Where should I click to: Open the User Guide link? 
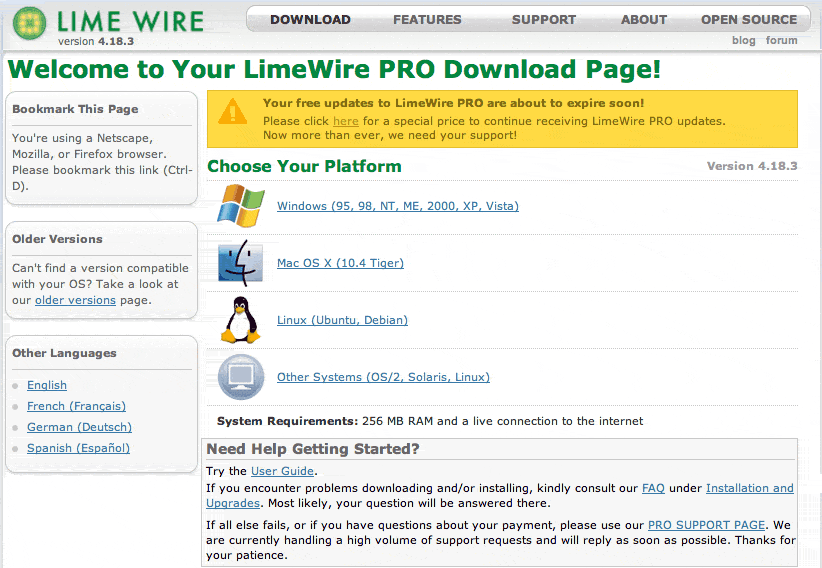coord(283,471)
